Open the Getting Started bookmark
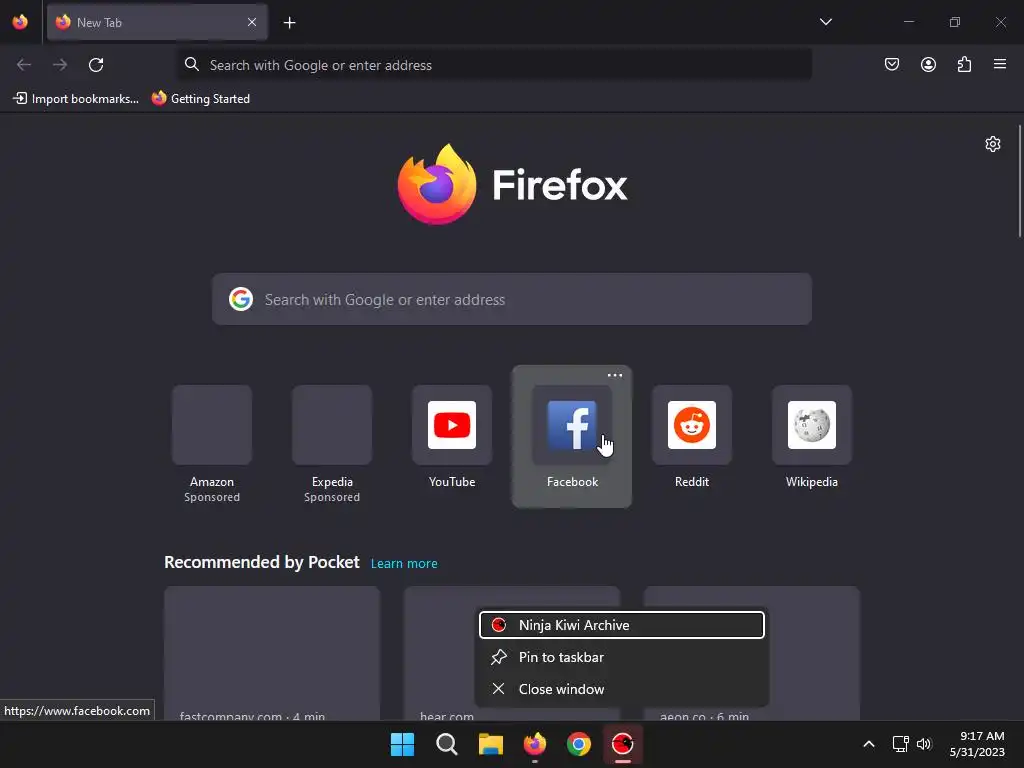The image size is (1024, 768). (200, 99)
